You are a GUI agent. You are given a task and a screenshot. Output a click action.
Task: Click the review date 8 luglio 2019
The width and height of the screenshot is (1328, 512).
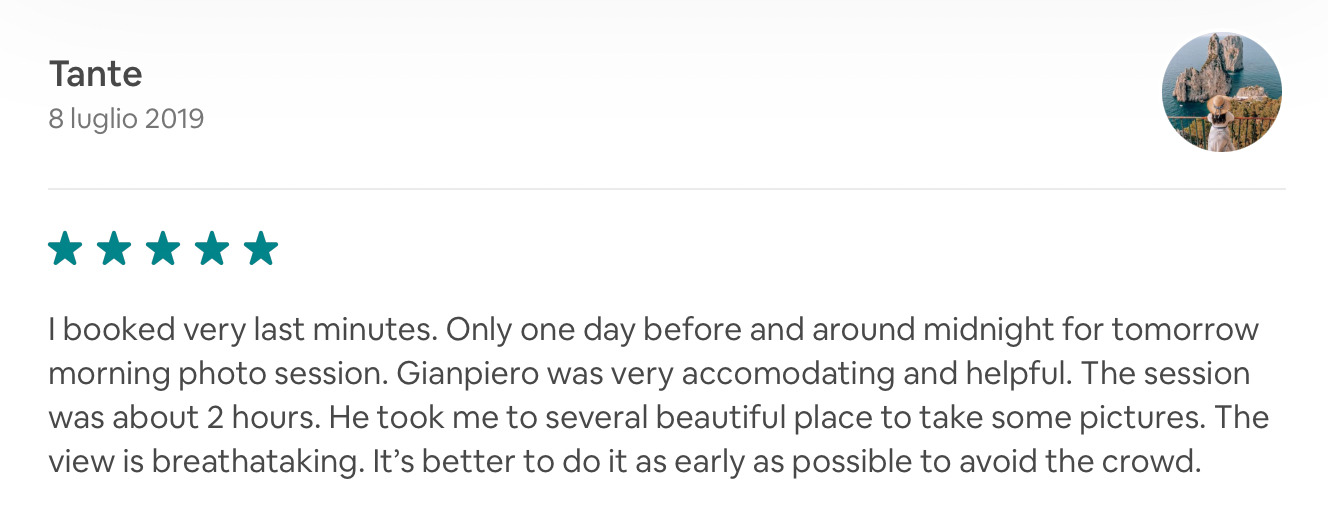coord(126,119)
